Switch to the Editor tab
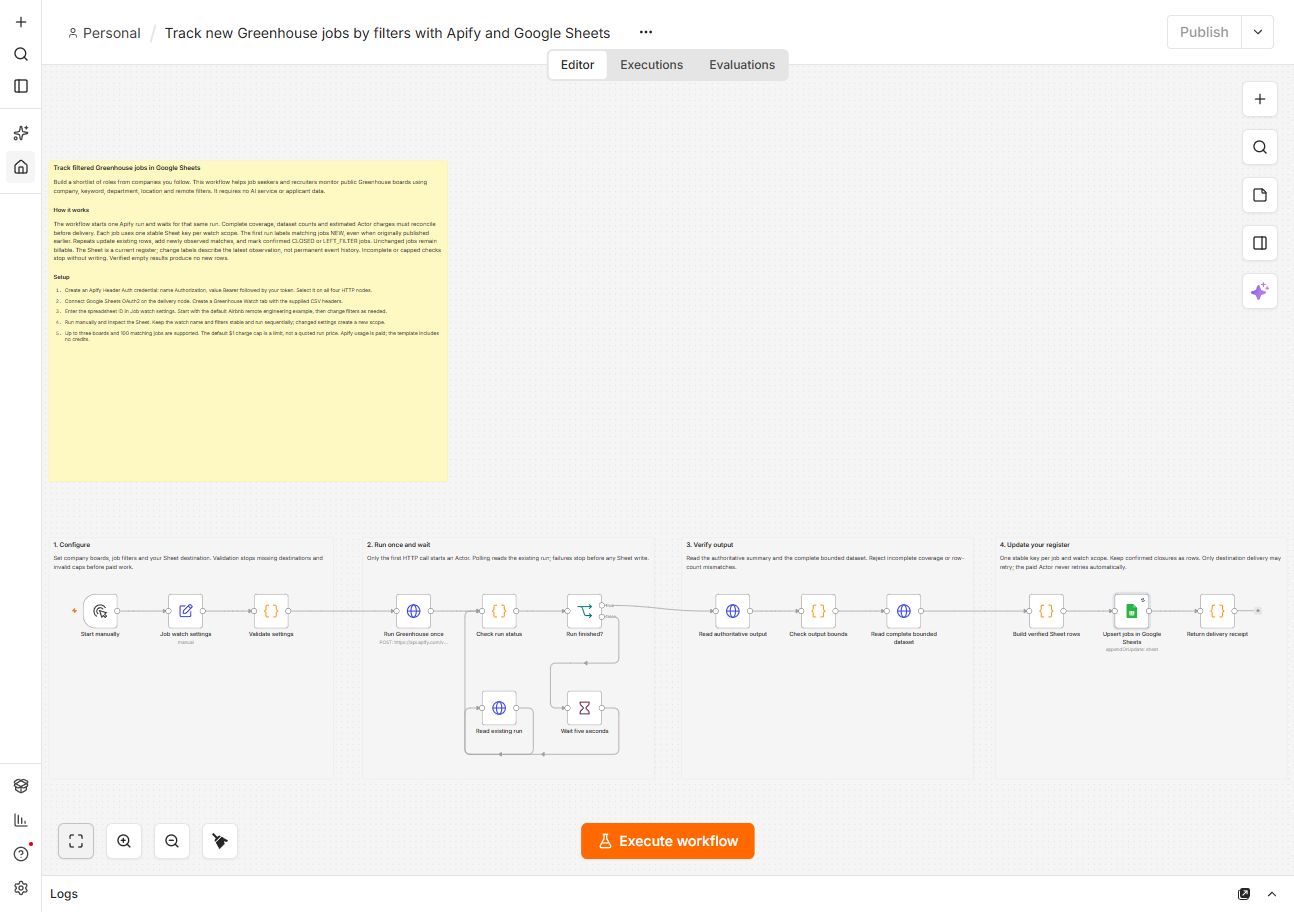This screenshot has width=1294, height=912. [x=578, y=65]
